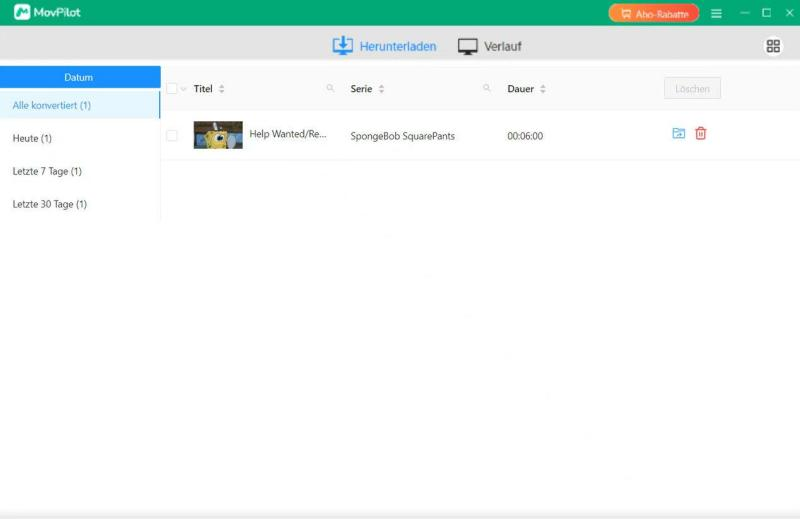Click the Löschen button
Image resolution: width=800 pixels, height=519 pixels.
[x=692, y=88]
